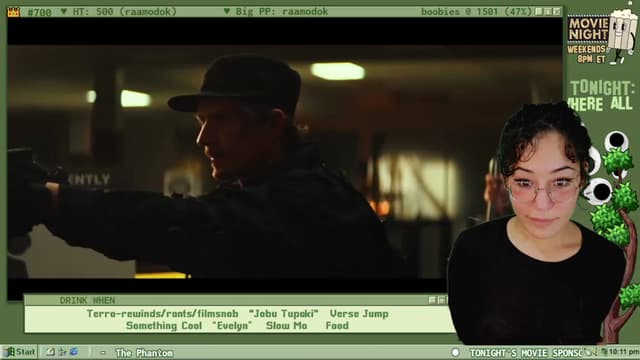Click the white circle icon in the taskbar
Image resolution: width=640 pixels, height=360 pixels.
tap(456, 352)
